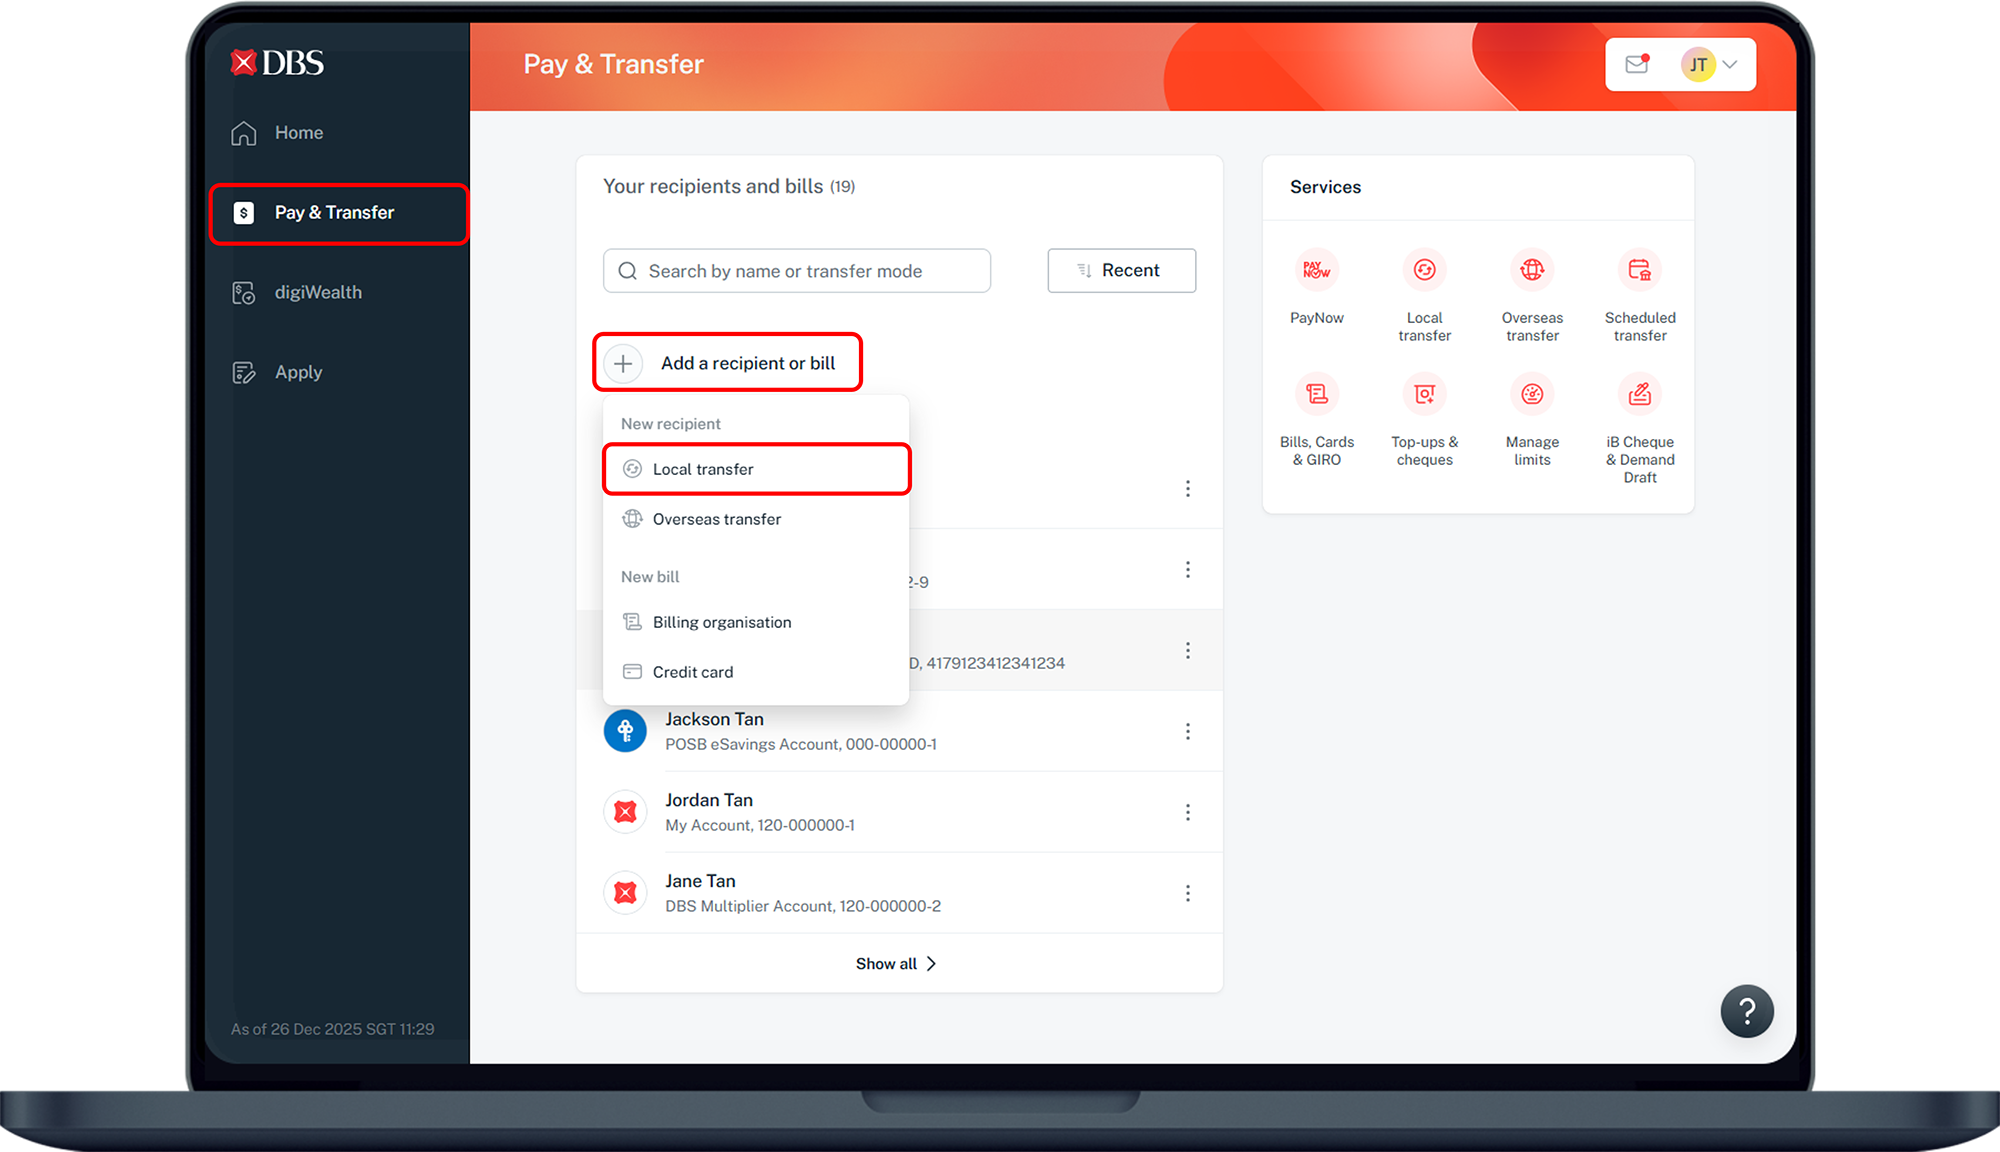Click DBS Multiplier Account, 120-000000-2 text
This screenshot has width=2000, height=1152.
803,907
